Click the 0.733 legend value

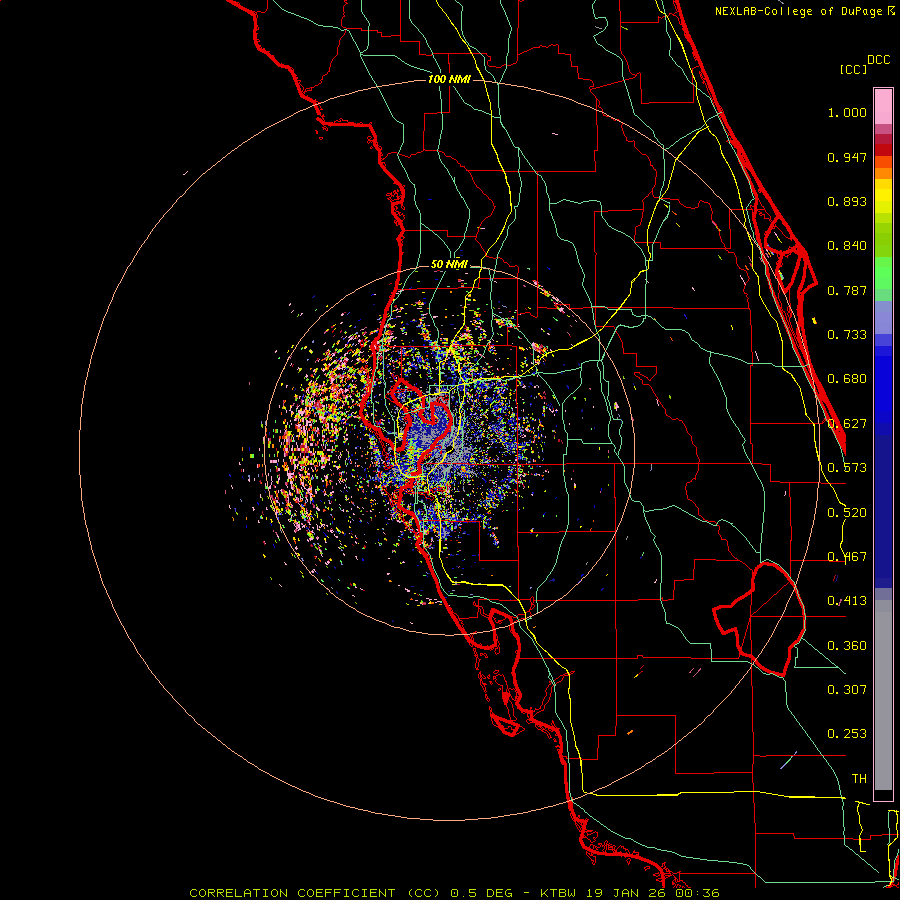847,335
